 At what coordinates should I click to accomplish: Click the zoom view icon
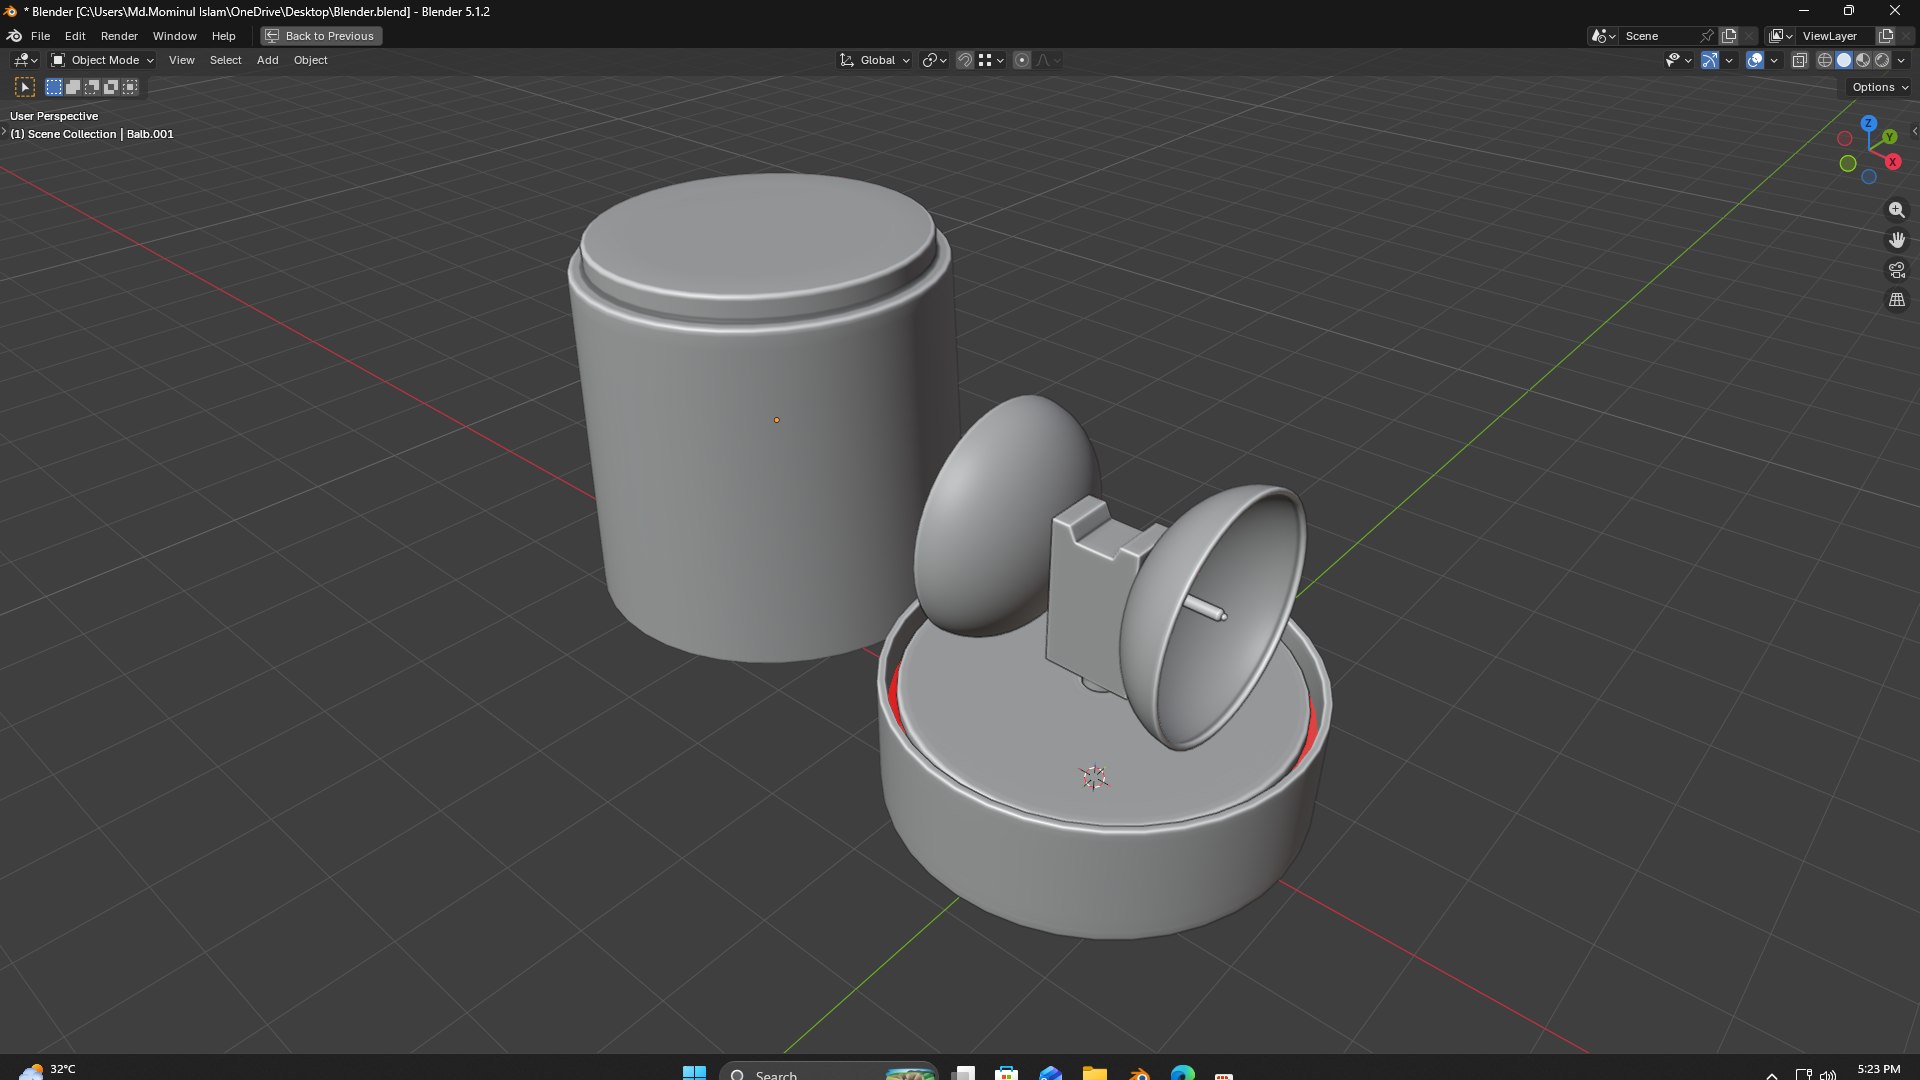(x=1896, y=210)
